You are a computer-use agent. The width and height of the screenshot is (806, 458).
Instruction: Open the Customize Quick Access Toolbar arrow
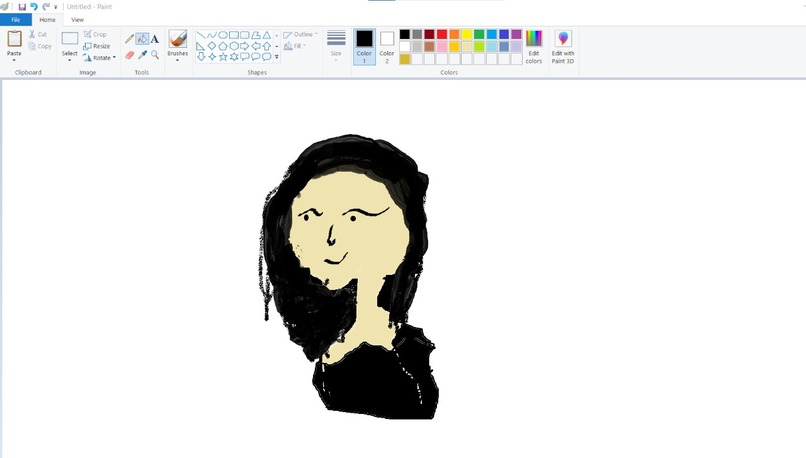coord(56,7)
